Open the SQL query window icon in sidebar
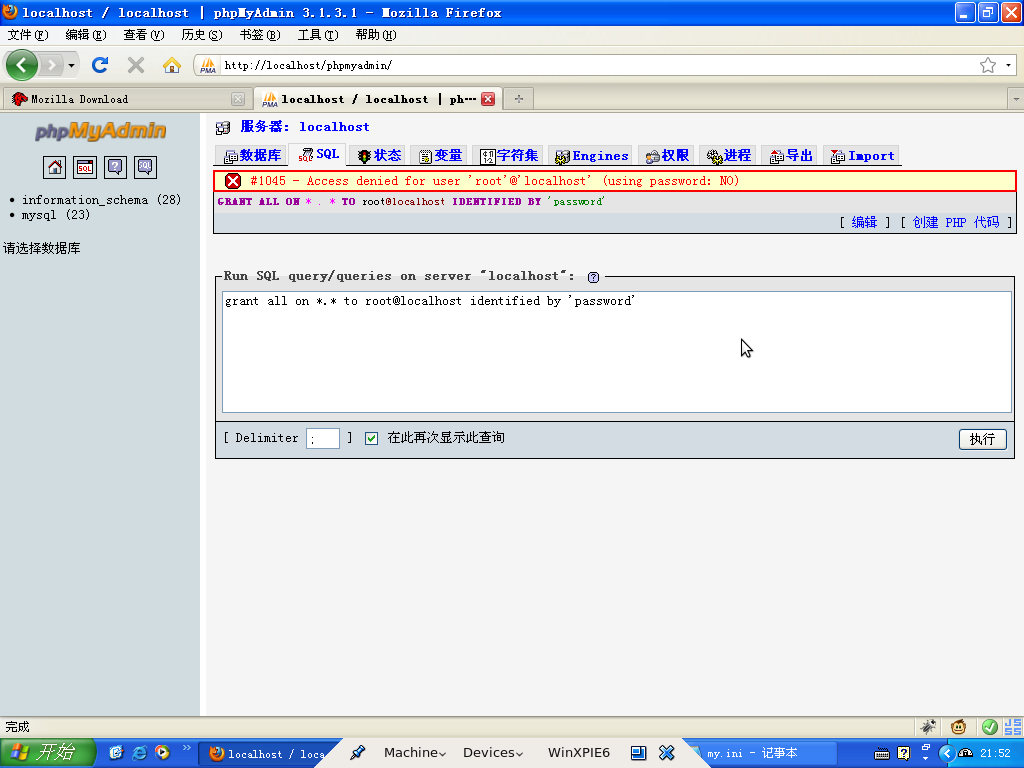This screenshot has height=768, width=1024. [x=85, y=167]
